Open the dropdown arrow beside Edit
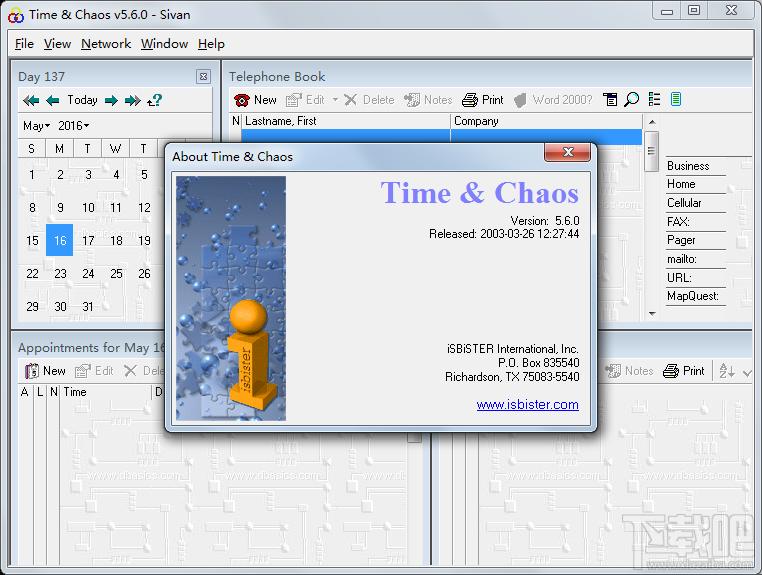Screen dimensions: 762x575 click(335, 100)
